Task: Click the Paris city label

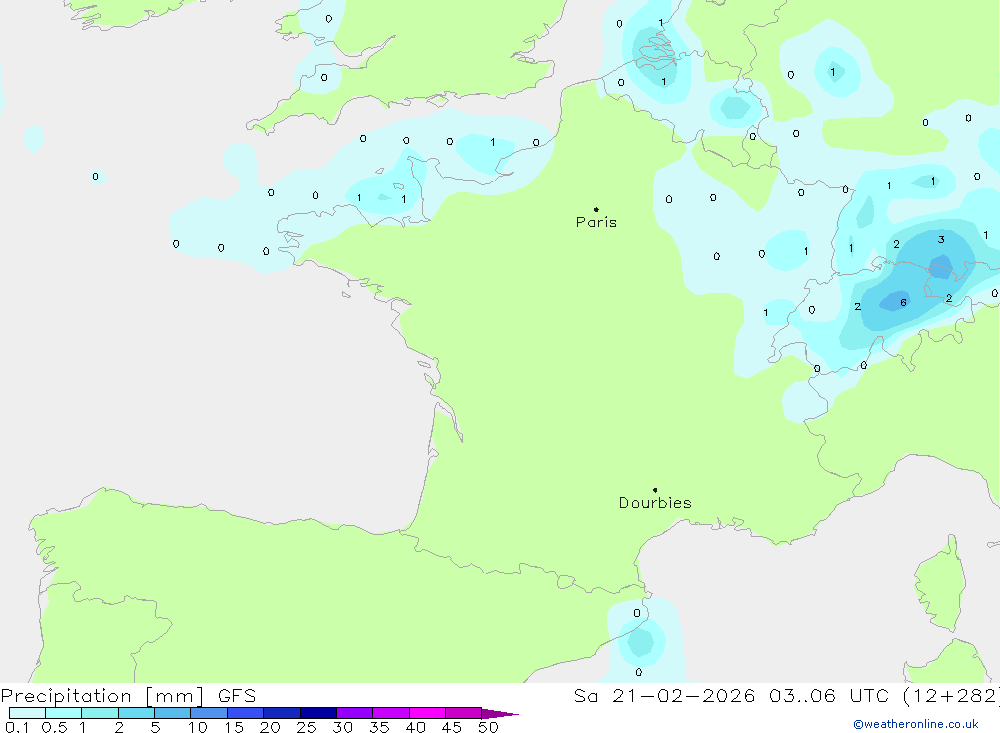Action: click(596, 222)
